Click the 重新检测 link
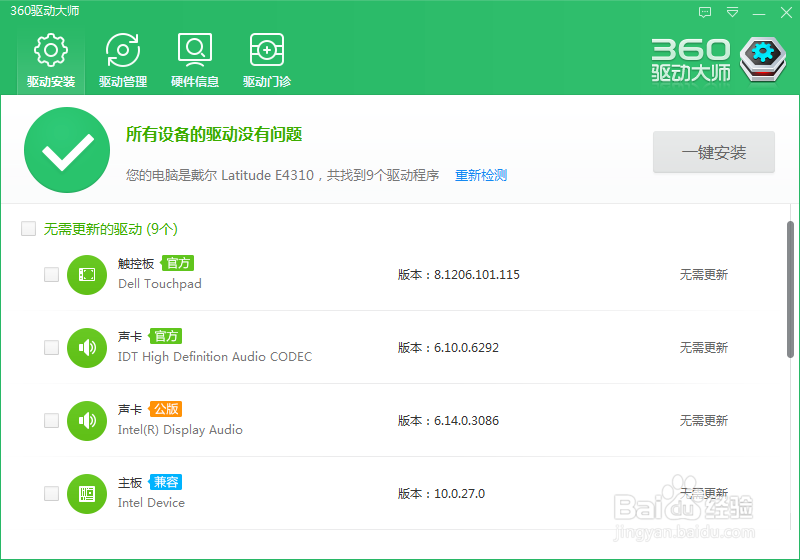The height and width of the screenshot is (560, 800). pos(481,175)
